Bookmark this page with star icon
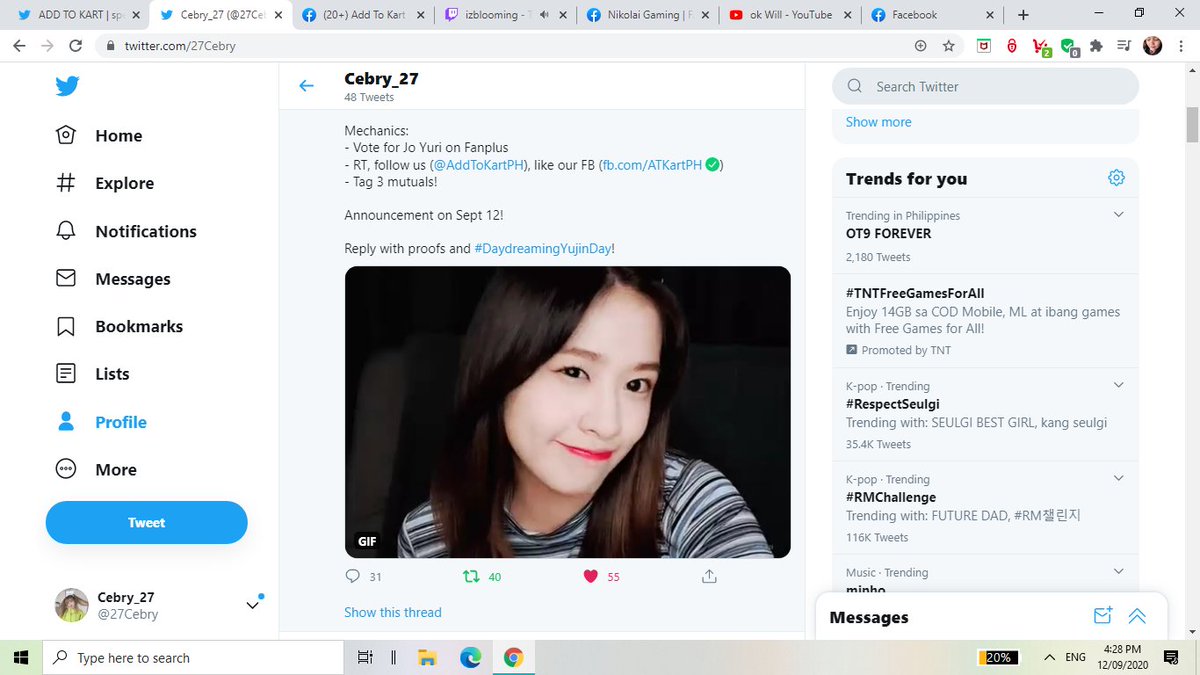The image size is (1200, 675). 949,46
